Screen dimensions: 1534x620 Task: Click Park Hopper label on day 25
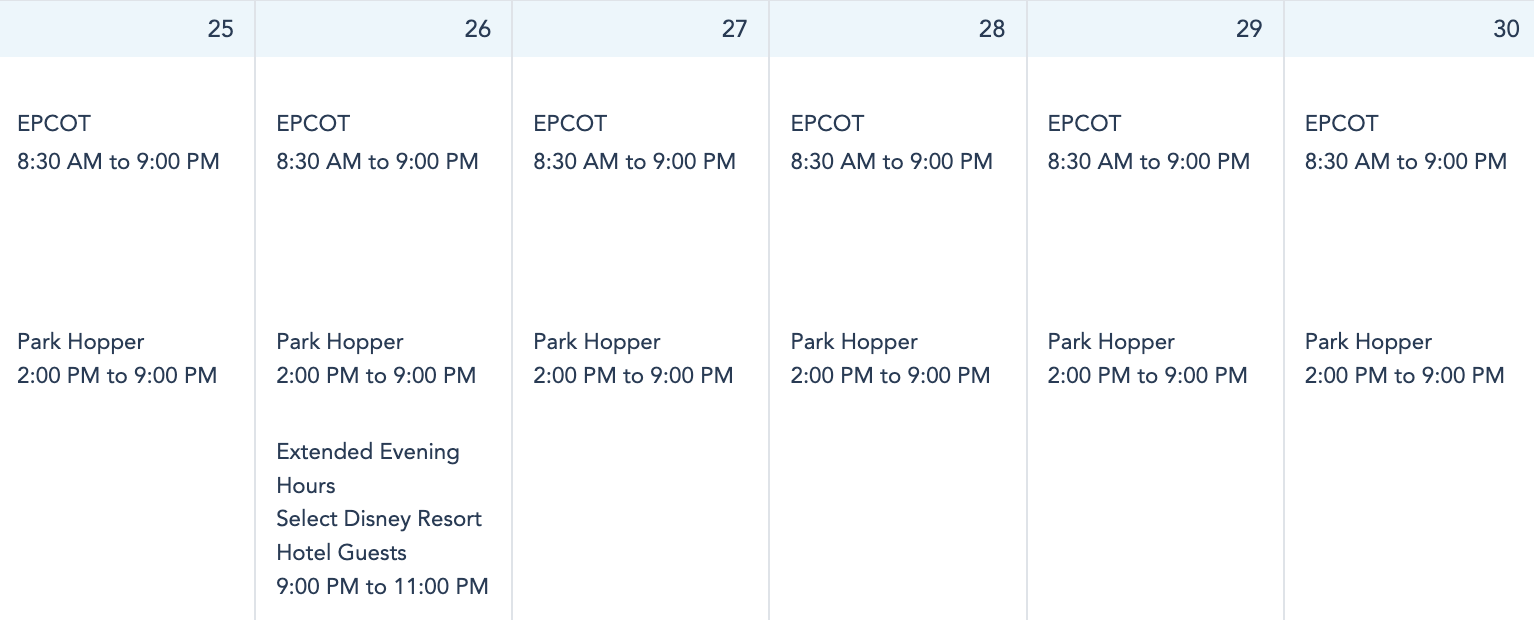(81, 342)
